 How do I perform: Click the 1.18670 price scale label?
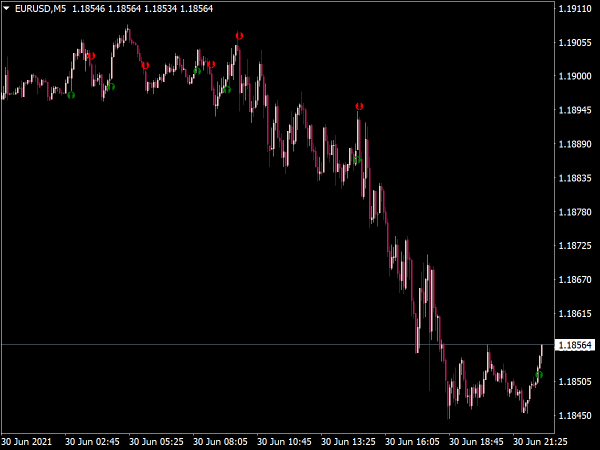tap(575, 280)
